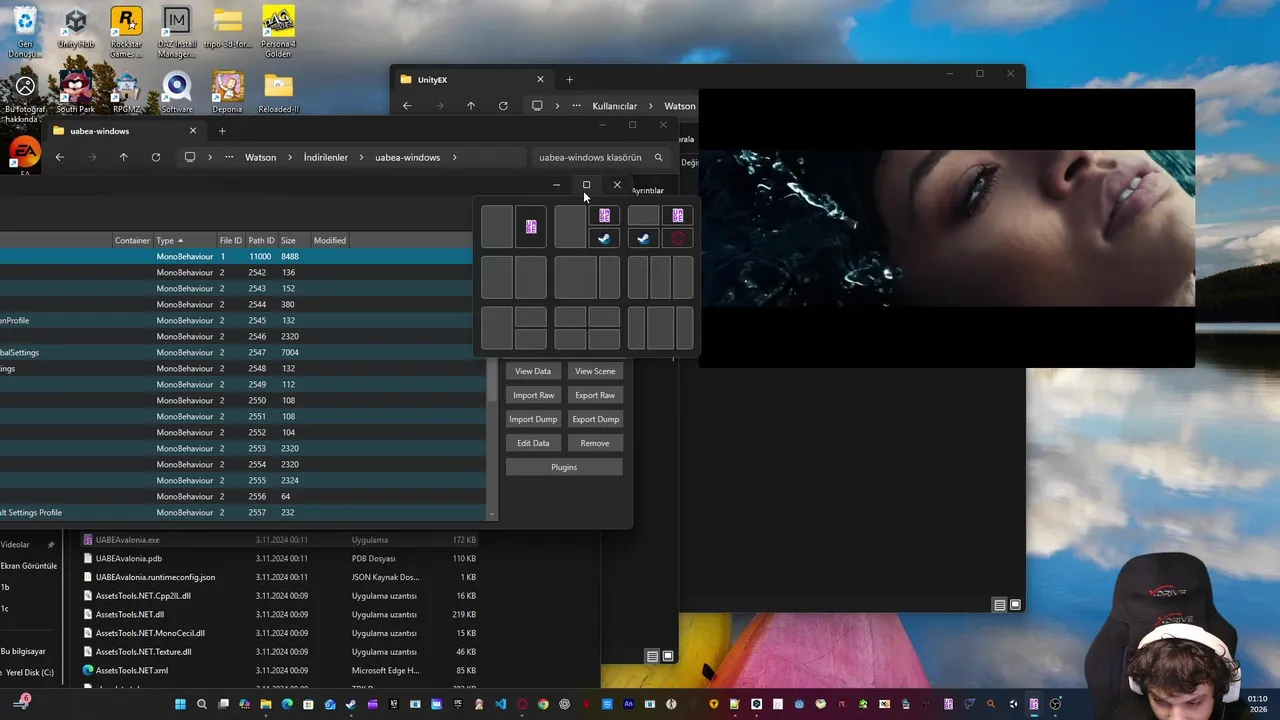The width and height of the screenshot is (1280, 720).
Task: Close the UnityEX tab
Action: (x=540, y=79)
